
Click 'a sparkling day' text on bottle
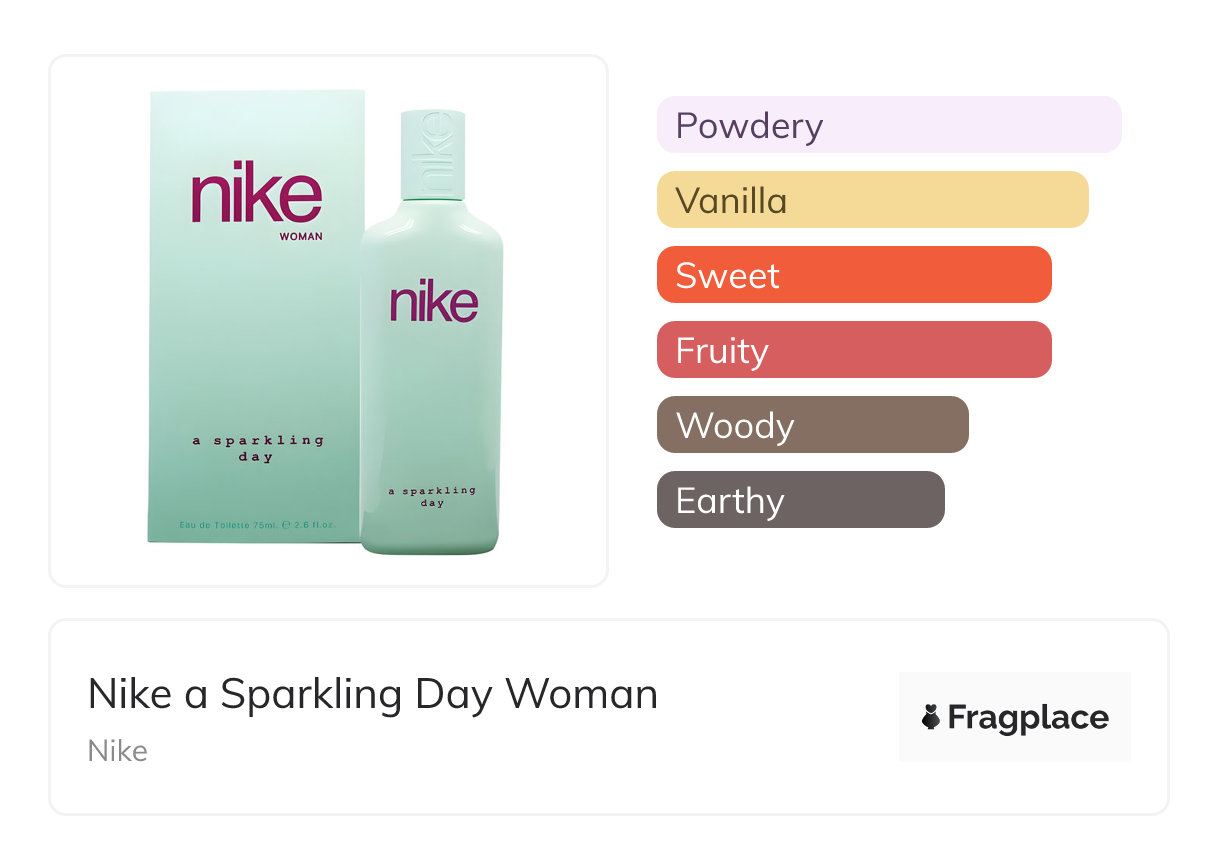tap(432, 497)
